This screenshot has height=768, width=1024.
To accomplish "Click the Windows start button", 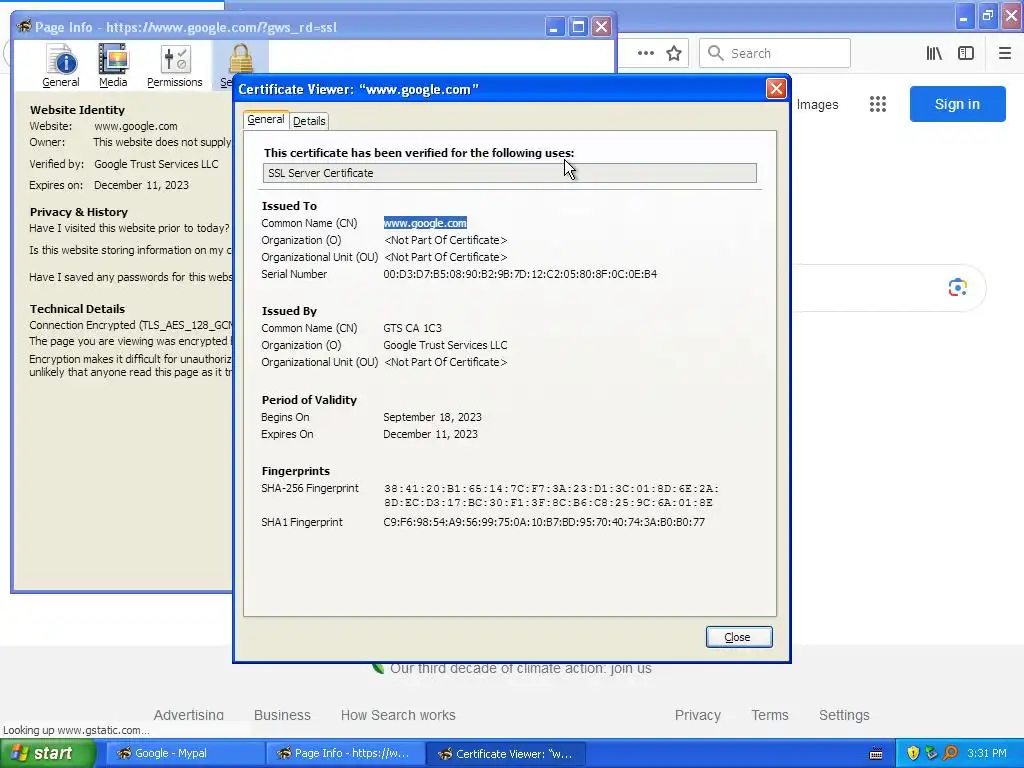I will (x=47, y=754).
